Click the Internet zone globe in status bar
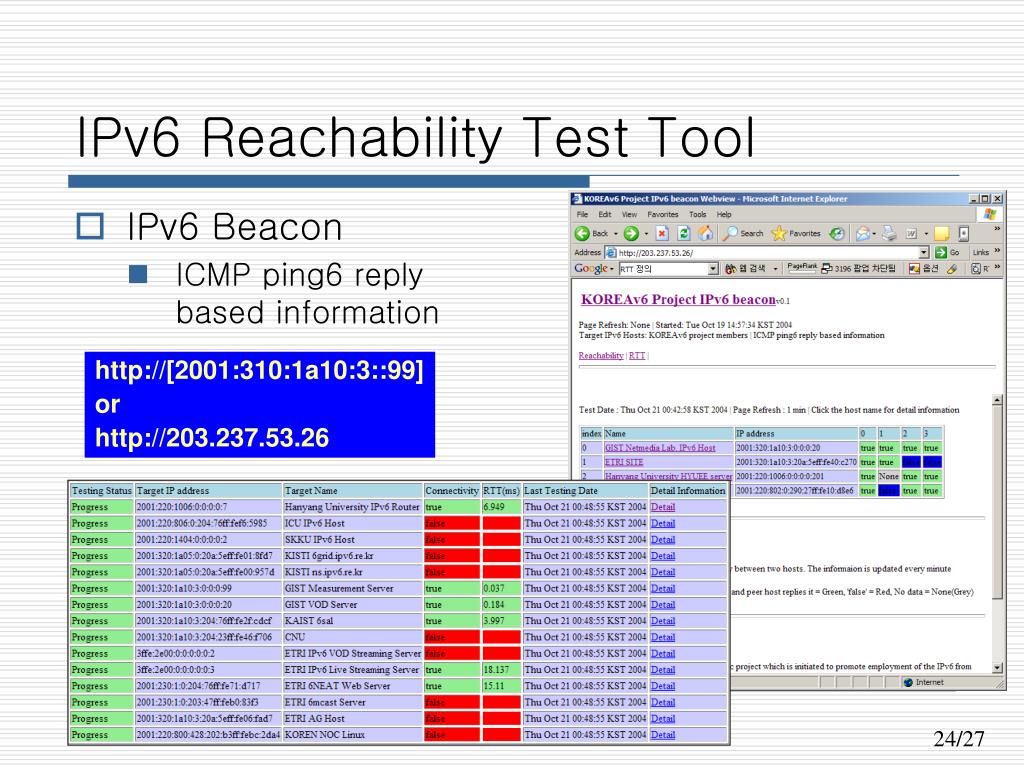The width and height of the screenshot is (1024, 768). 908,682
